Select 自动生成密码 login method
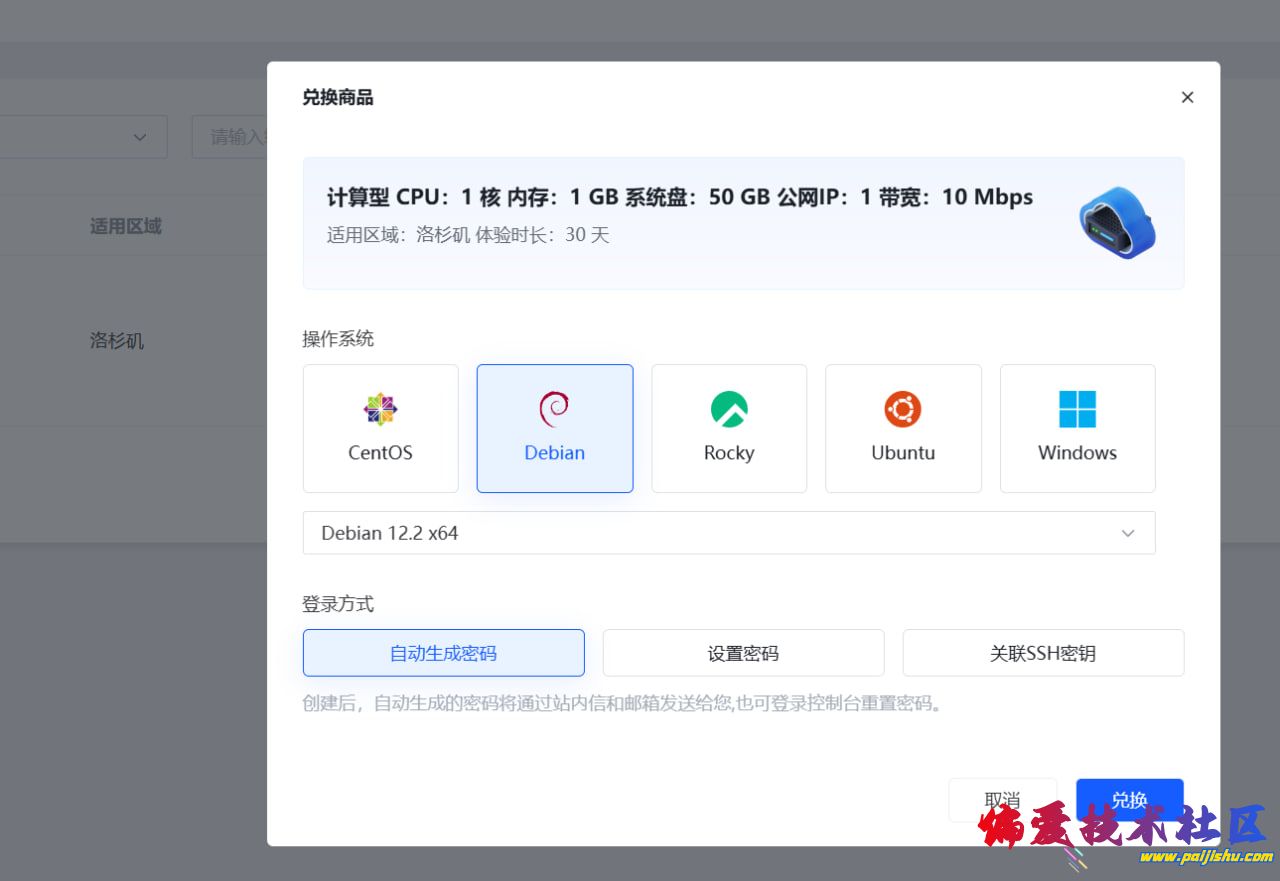The image size is (1280, 881). pos(443,653)
